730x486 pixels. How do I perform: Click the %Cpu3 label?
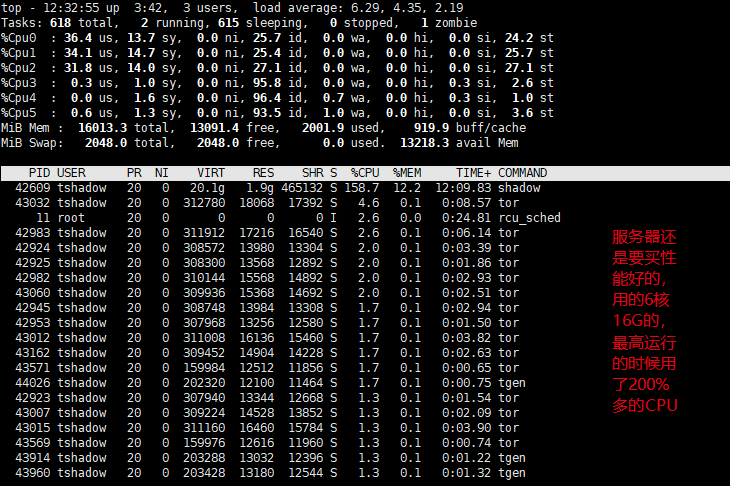[x=19, y=83]
